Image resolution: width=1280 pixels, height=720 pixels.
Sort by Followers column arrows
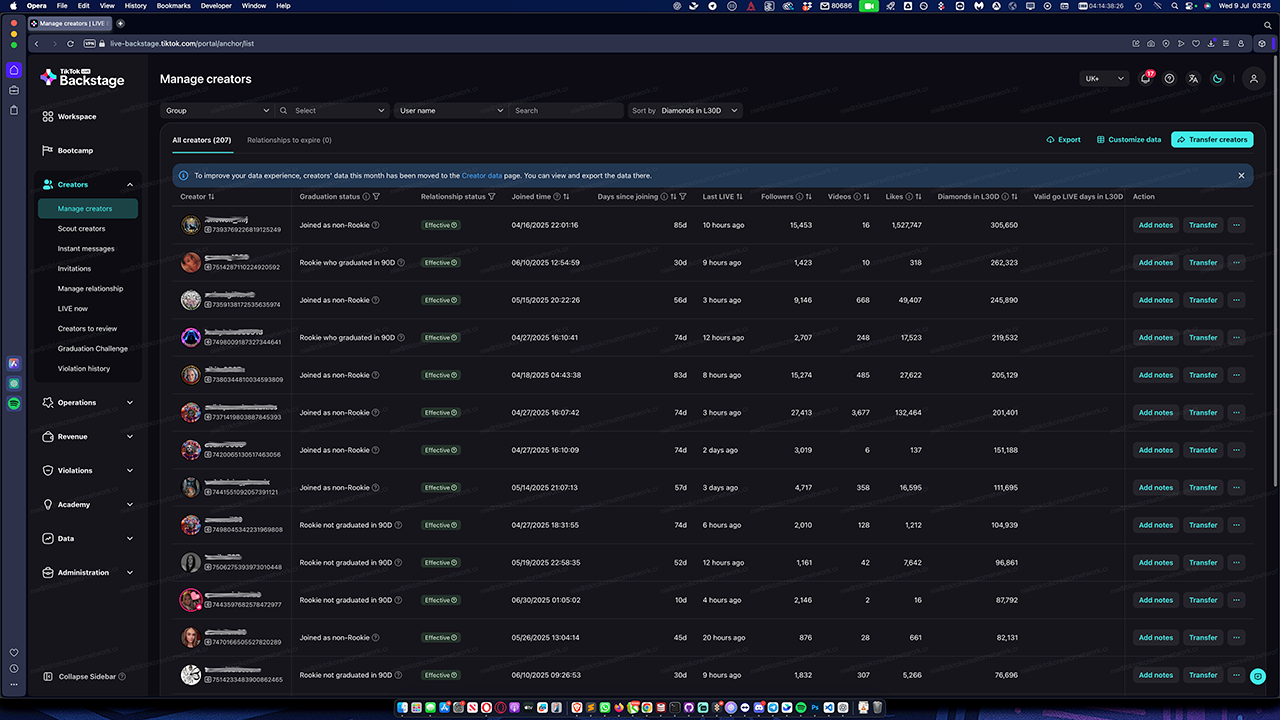(x=808, y=197)
